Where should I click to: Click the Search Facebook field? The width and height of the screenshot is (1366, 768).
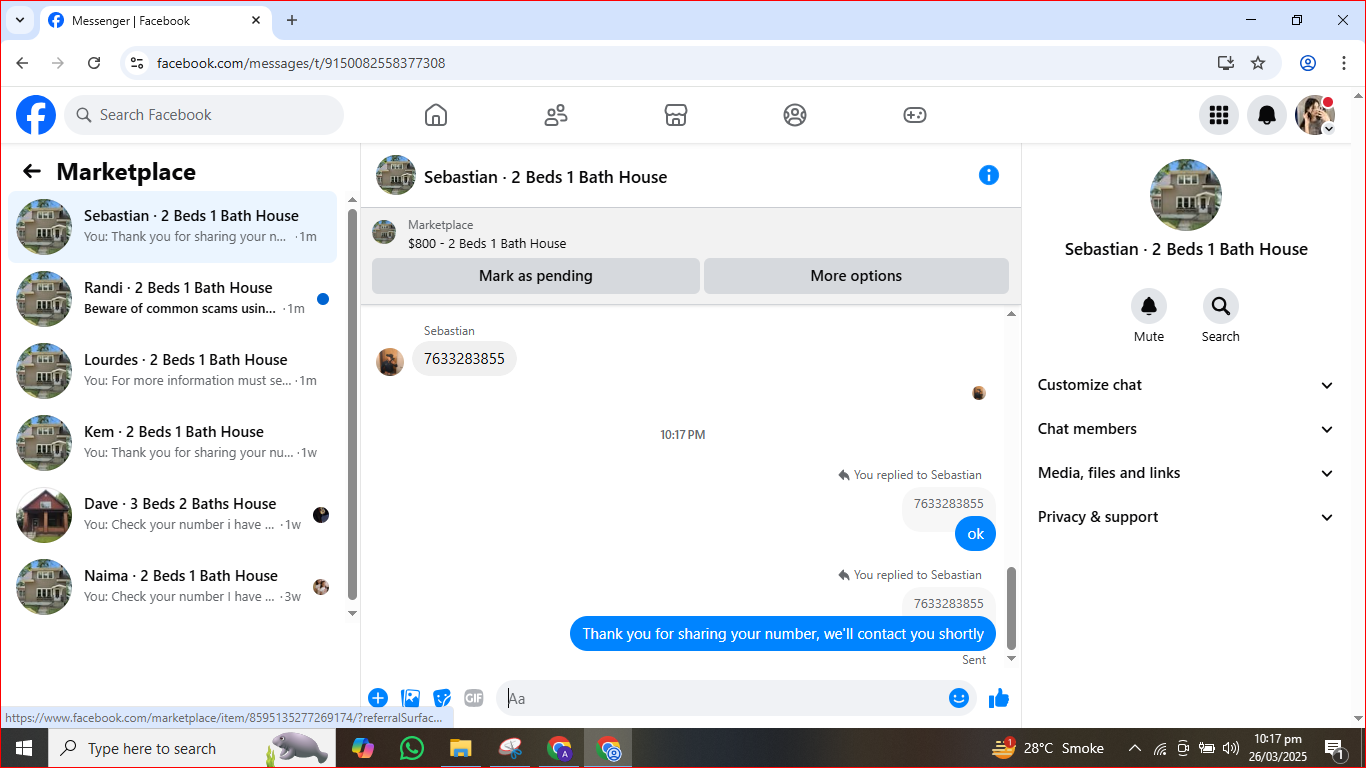tap(204, 115)
